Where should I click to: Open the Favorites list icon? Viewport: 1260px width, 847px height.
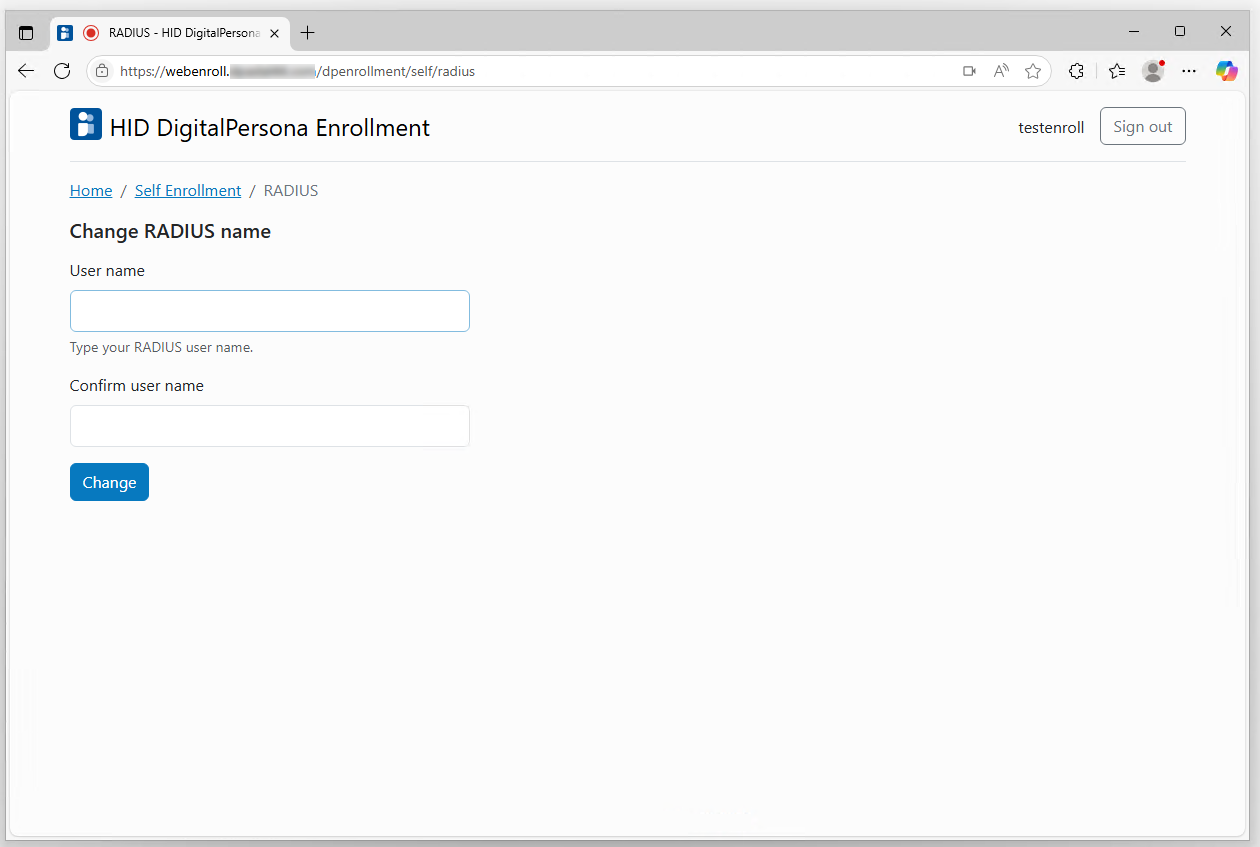tap(1117, 71)
